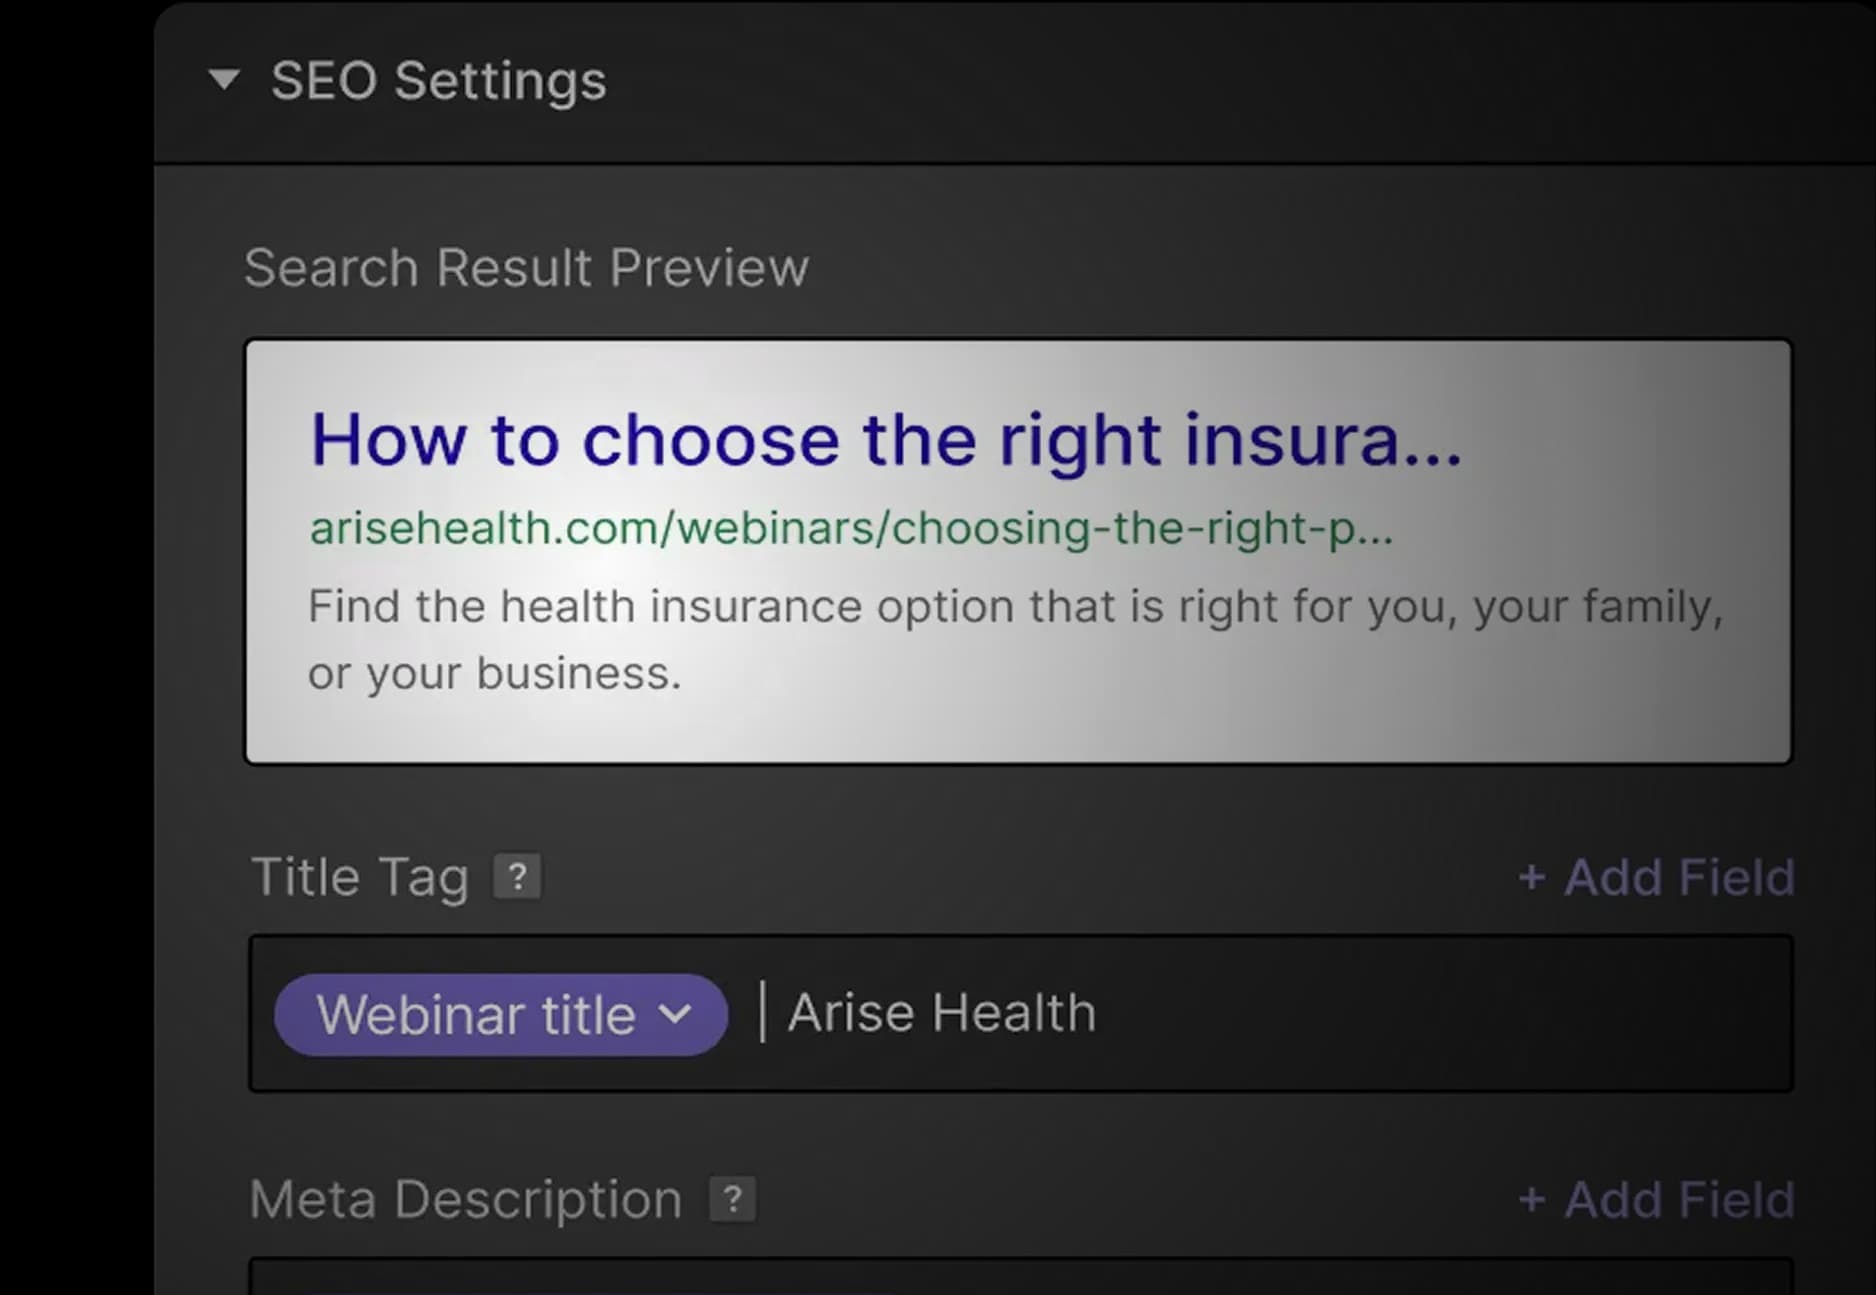
Task: Click the plus icon beside Meta Description's Add Field
Action: 1531,1199
